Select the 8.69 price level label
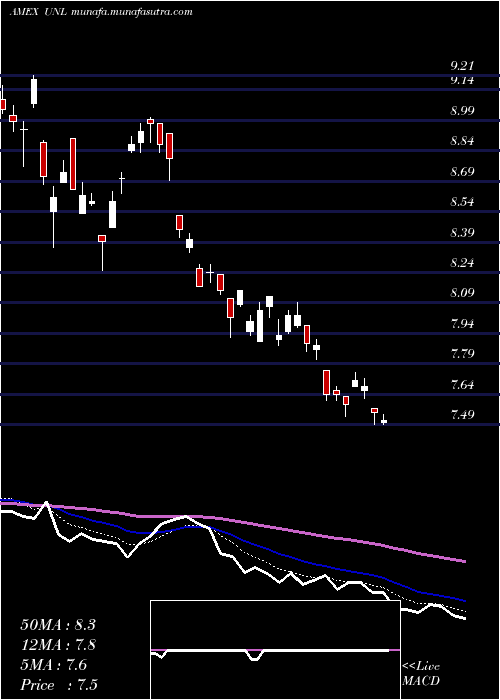This screenshot has width=500, height=700. point(462,171)
